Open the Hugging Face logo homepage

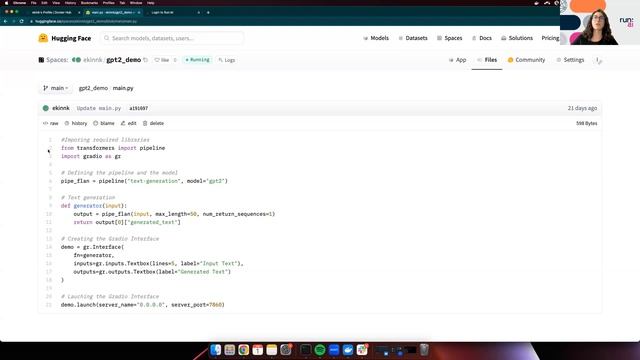point(64,38)
